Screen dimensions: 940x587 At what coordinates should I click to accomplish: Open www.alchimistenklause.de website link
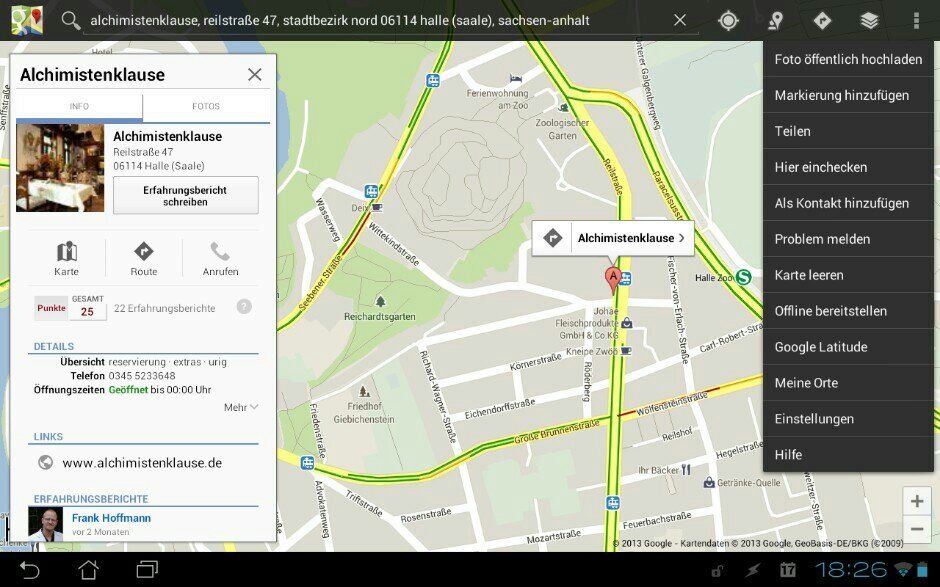point(142,463)
